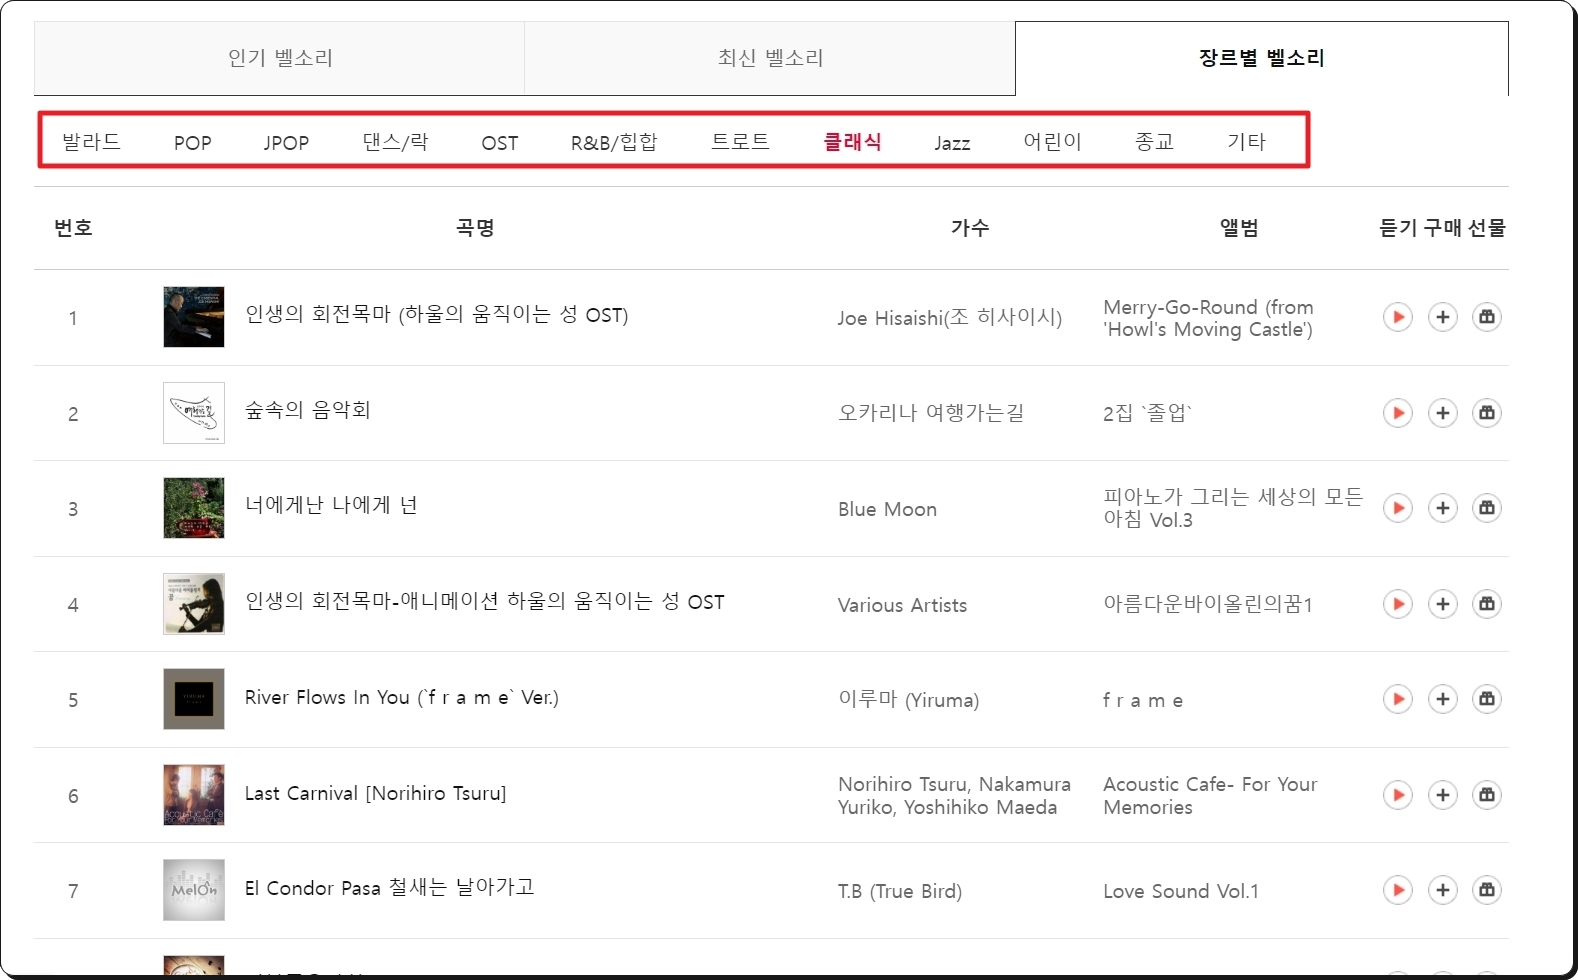1578x980 pixels.
Task: Select the 종교 genre
Action: (x=1154, y=142)
